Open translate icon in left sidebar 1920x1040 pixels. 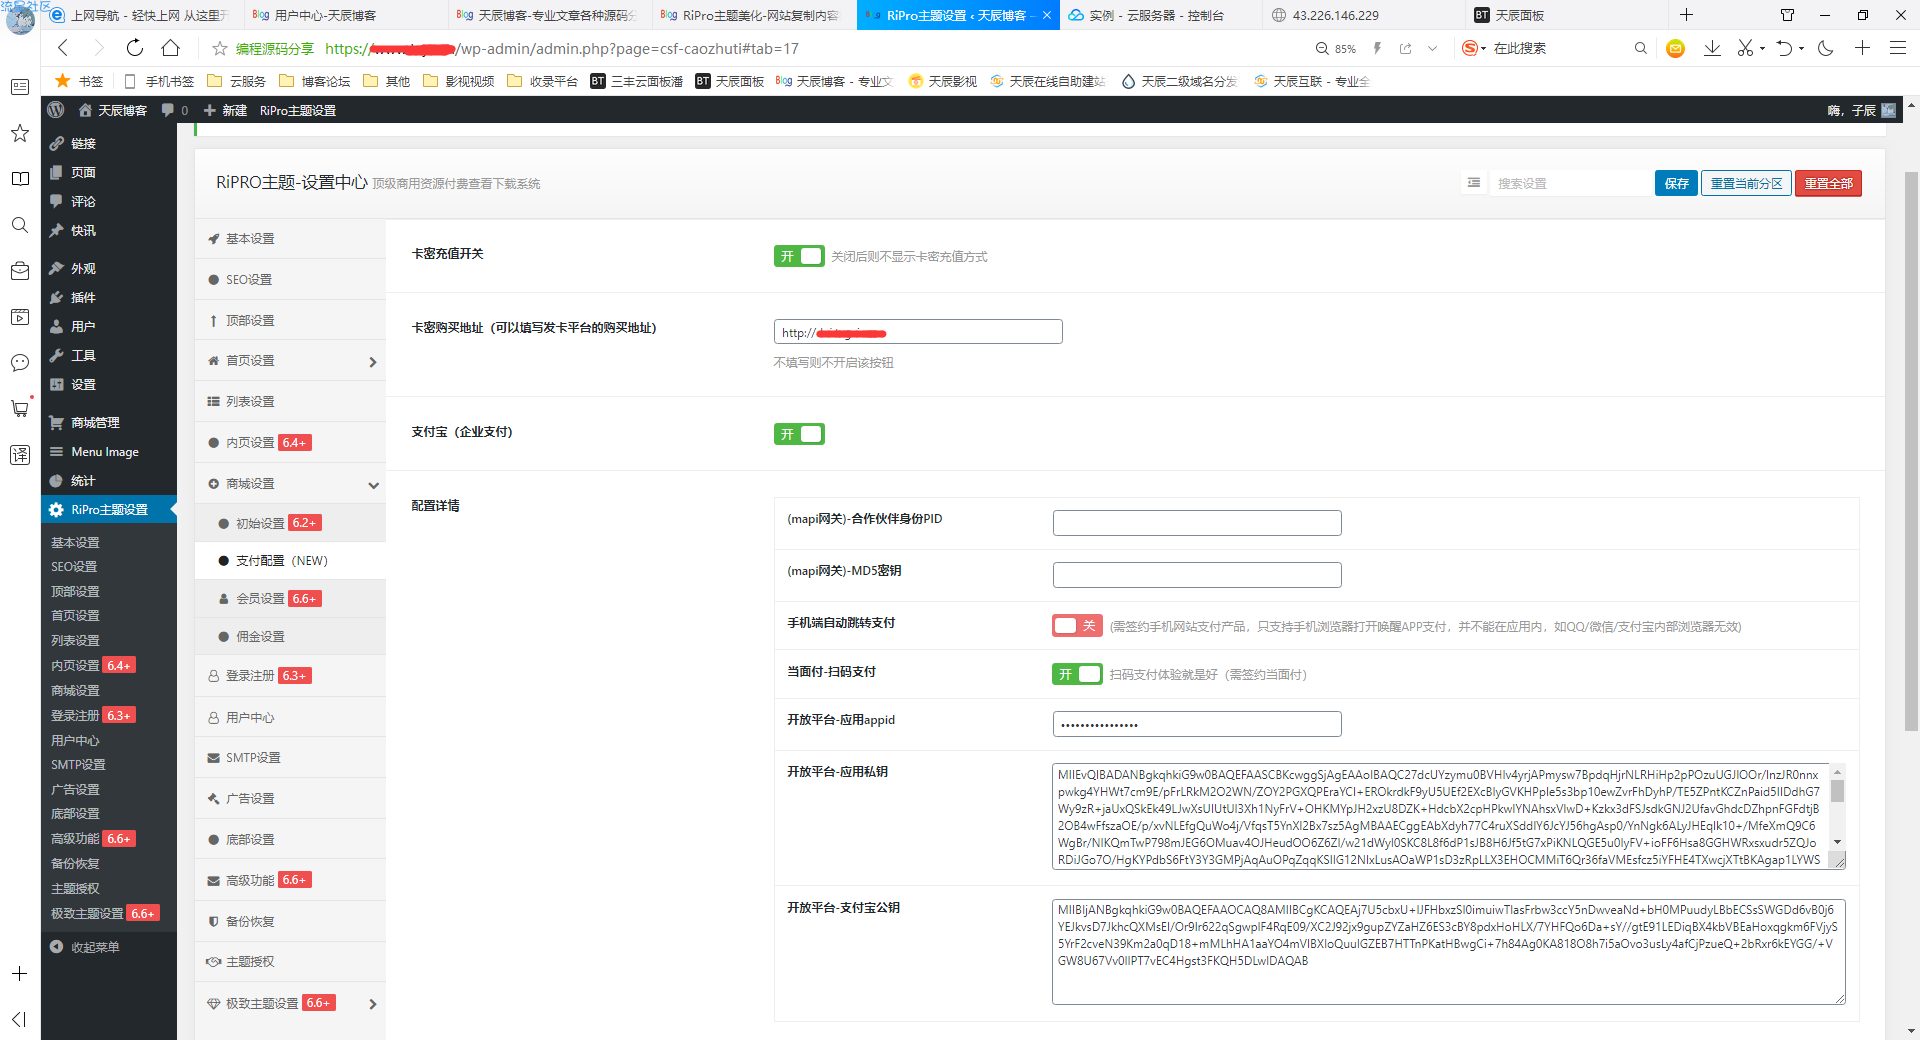[20, 455]
